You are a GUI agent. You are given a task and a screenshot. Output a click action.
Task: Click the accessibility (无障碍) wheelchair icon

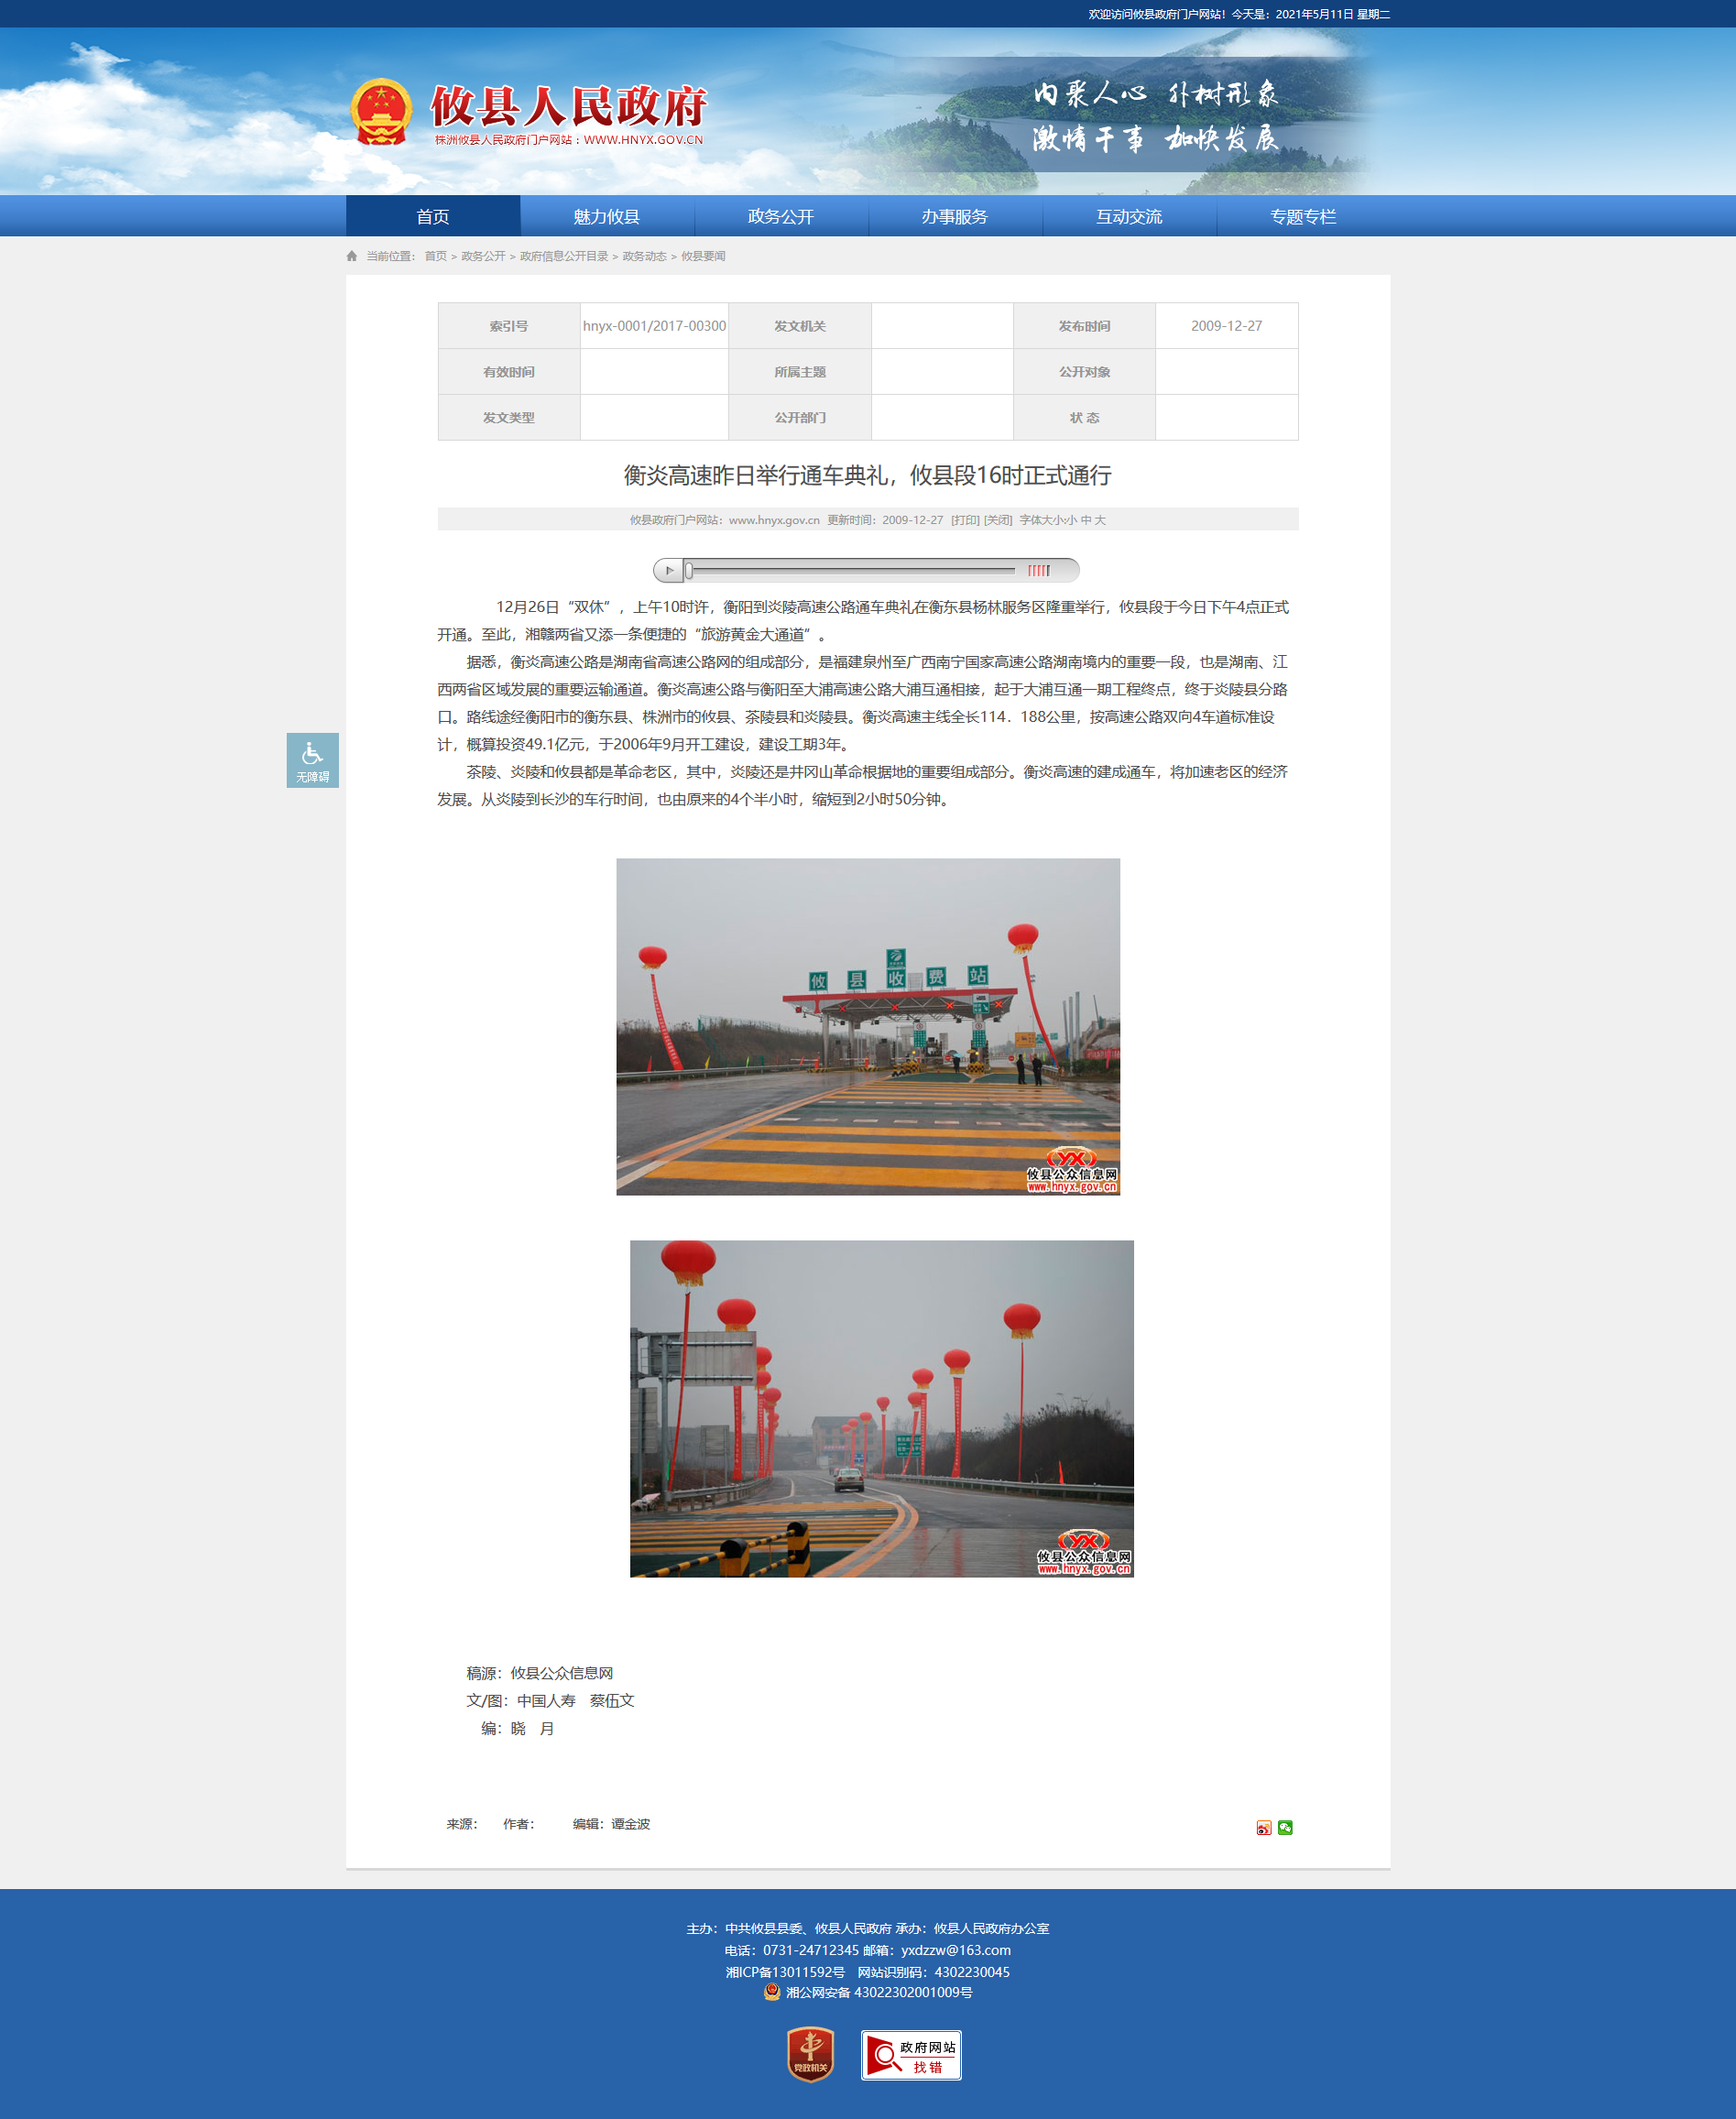point(312,759)
